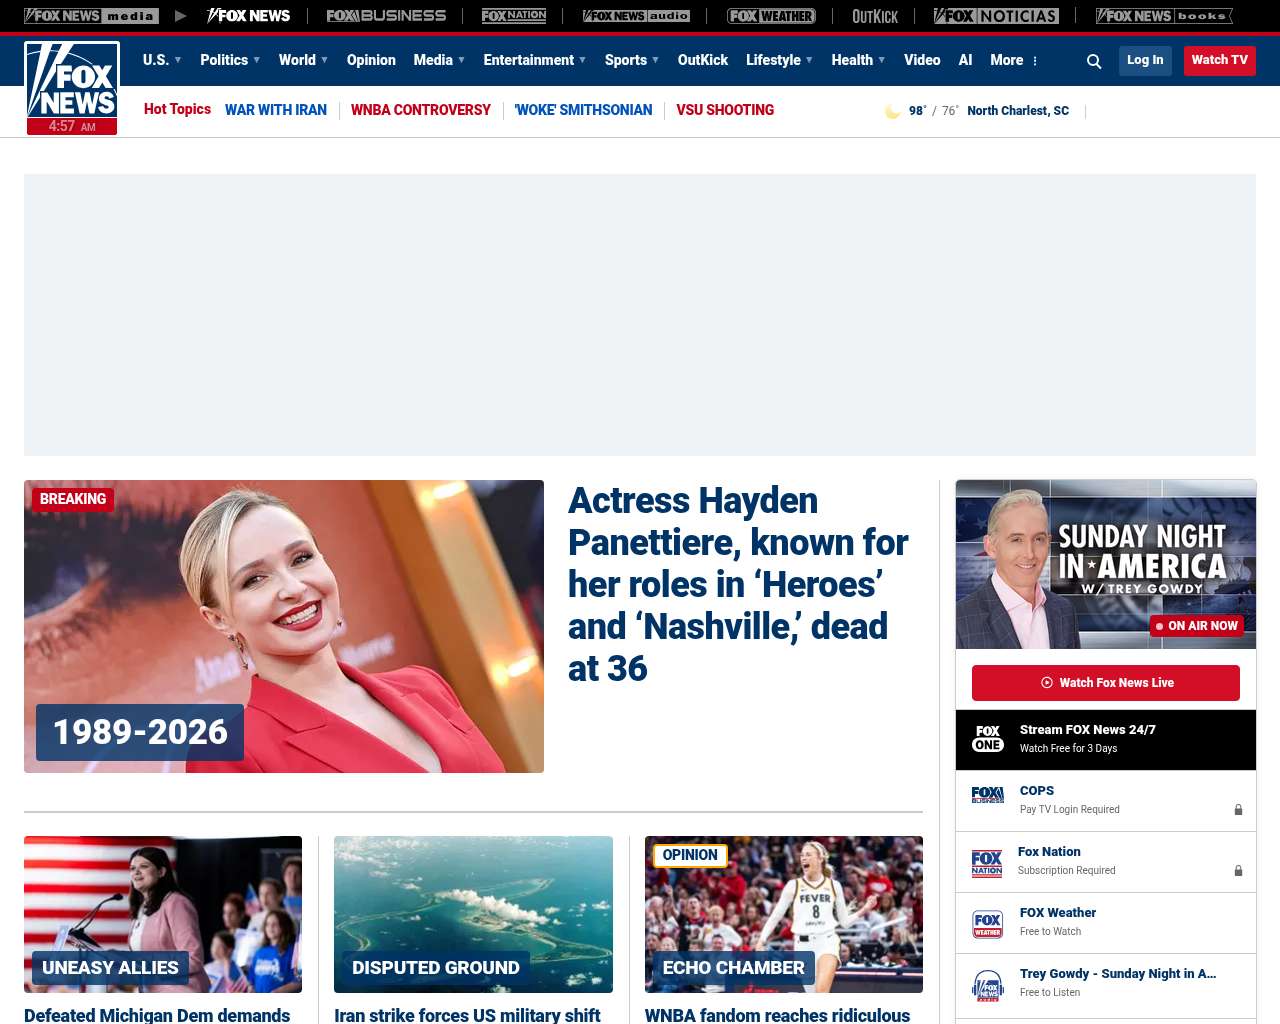Click the three-dot icon next to More

[1035, 61]
